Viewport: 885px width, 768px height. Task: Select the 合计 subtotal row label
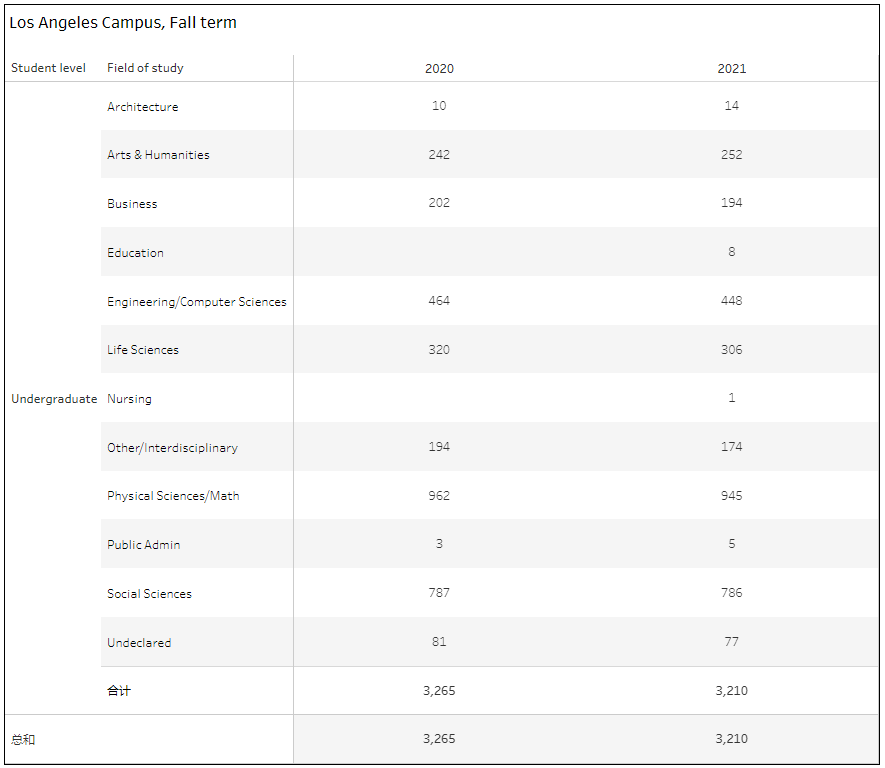click(119, 690)
